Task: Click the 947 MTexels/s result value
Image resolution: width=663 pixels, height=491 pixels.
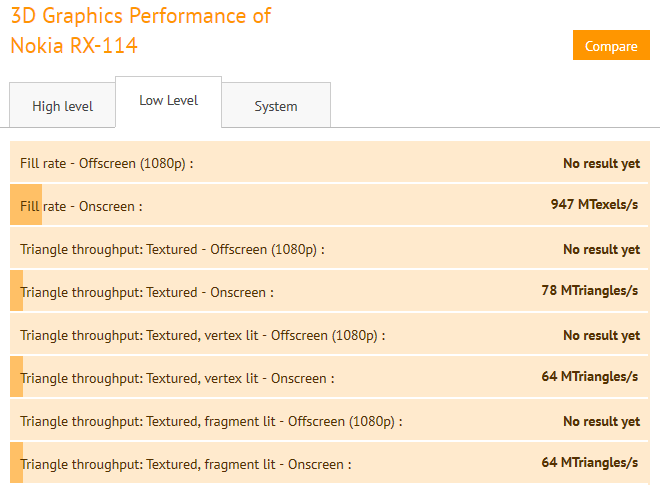Action: pyautogui.click(x=594, y=205)
